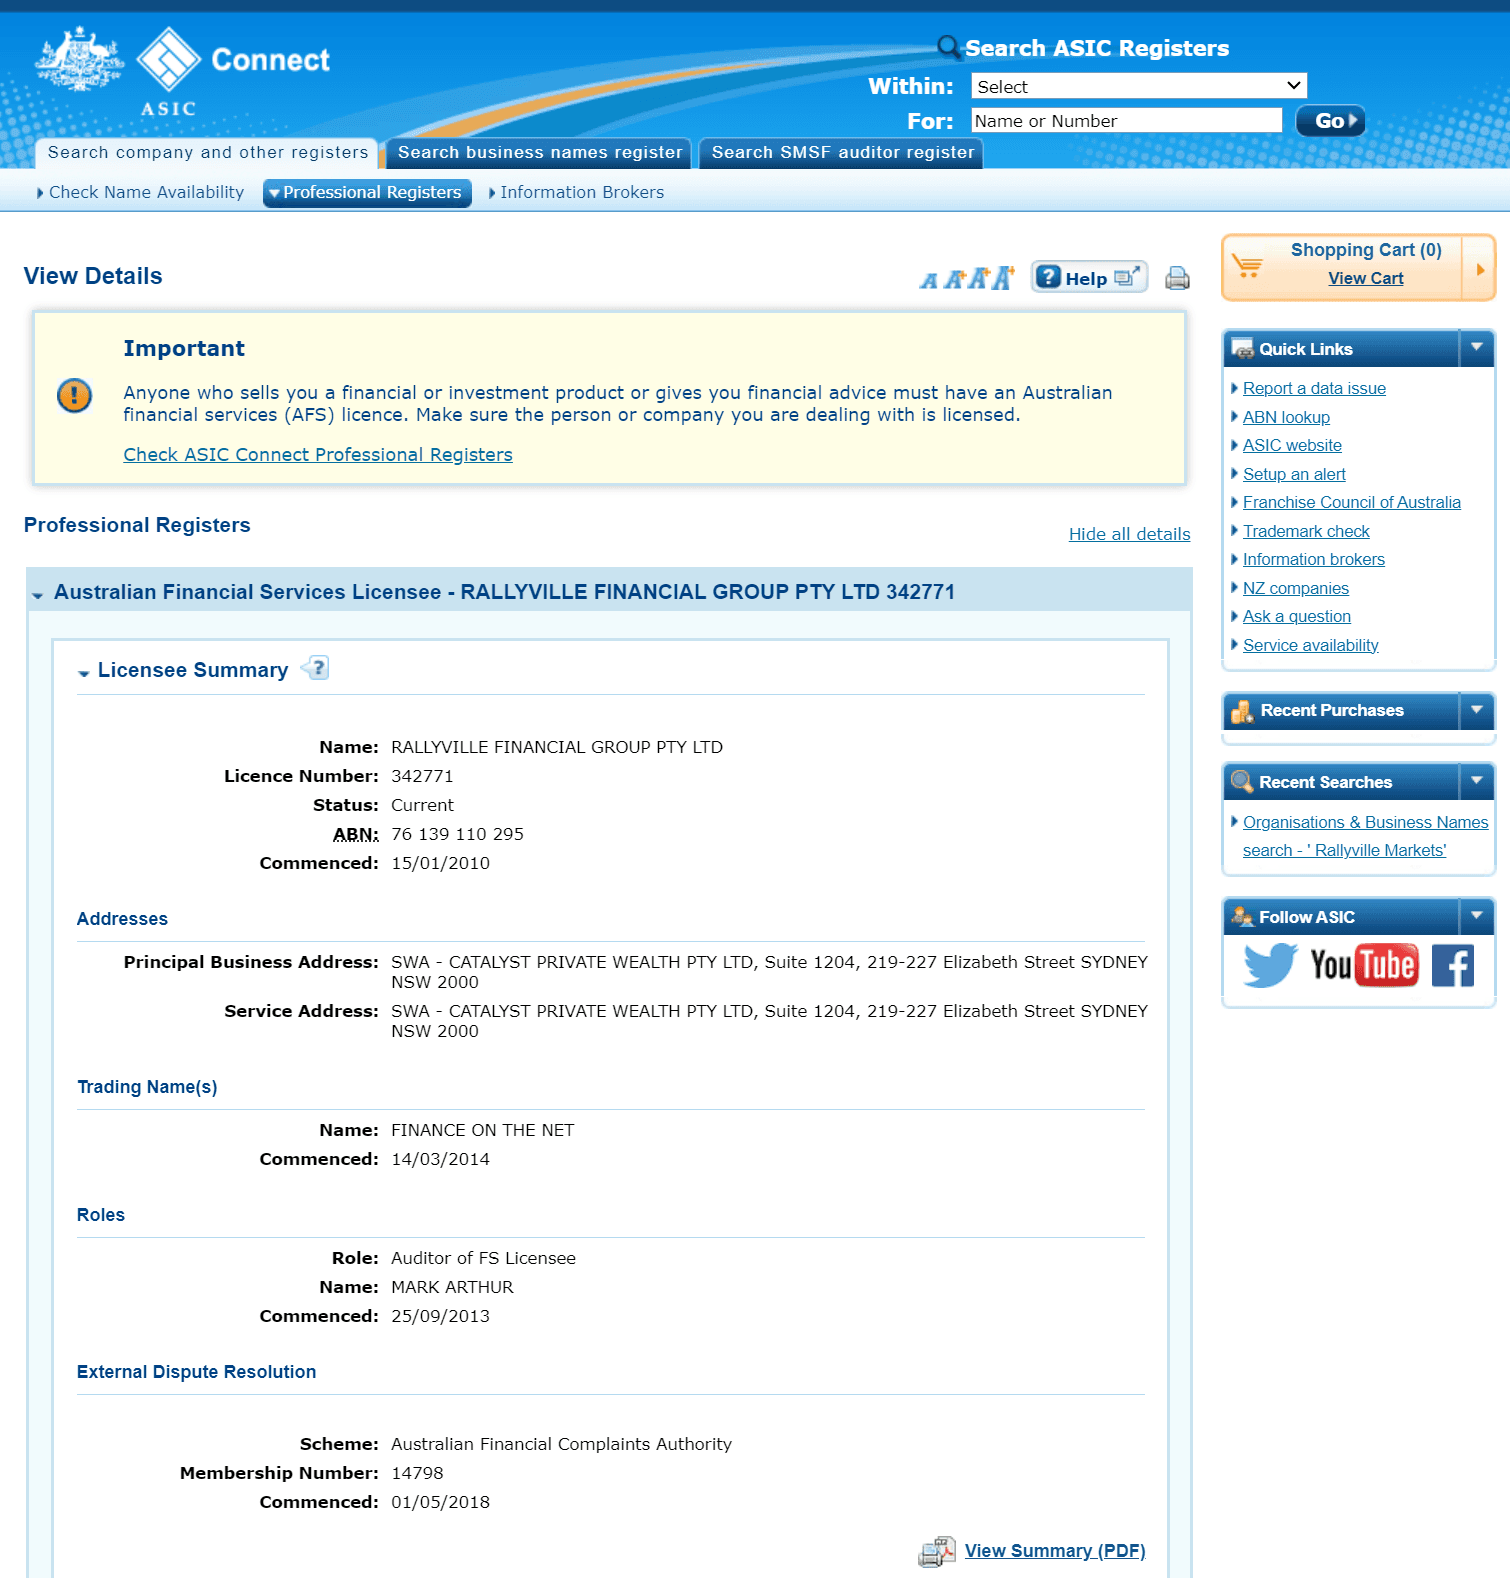This screenshot has width=1510, height=1578.
Task: Select the largest font size icon
Action: (1003, 277)
